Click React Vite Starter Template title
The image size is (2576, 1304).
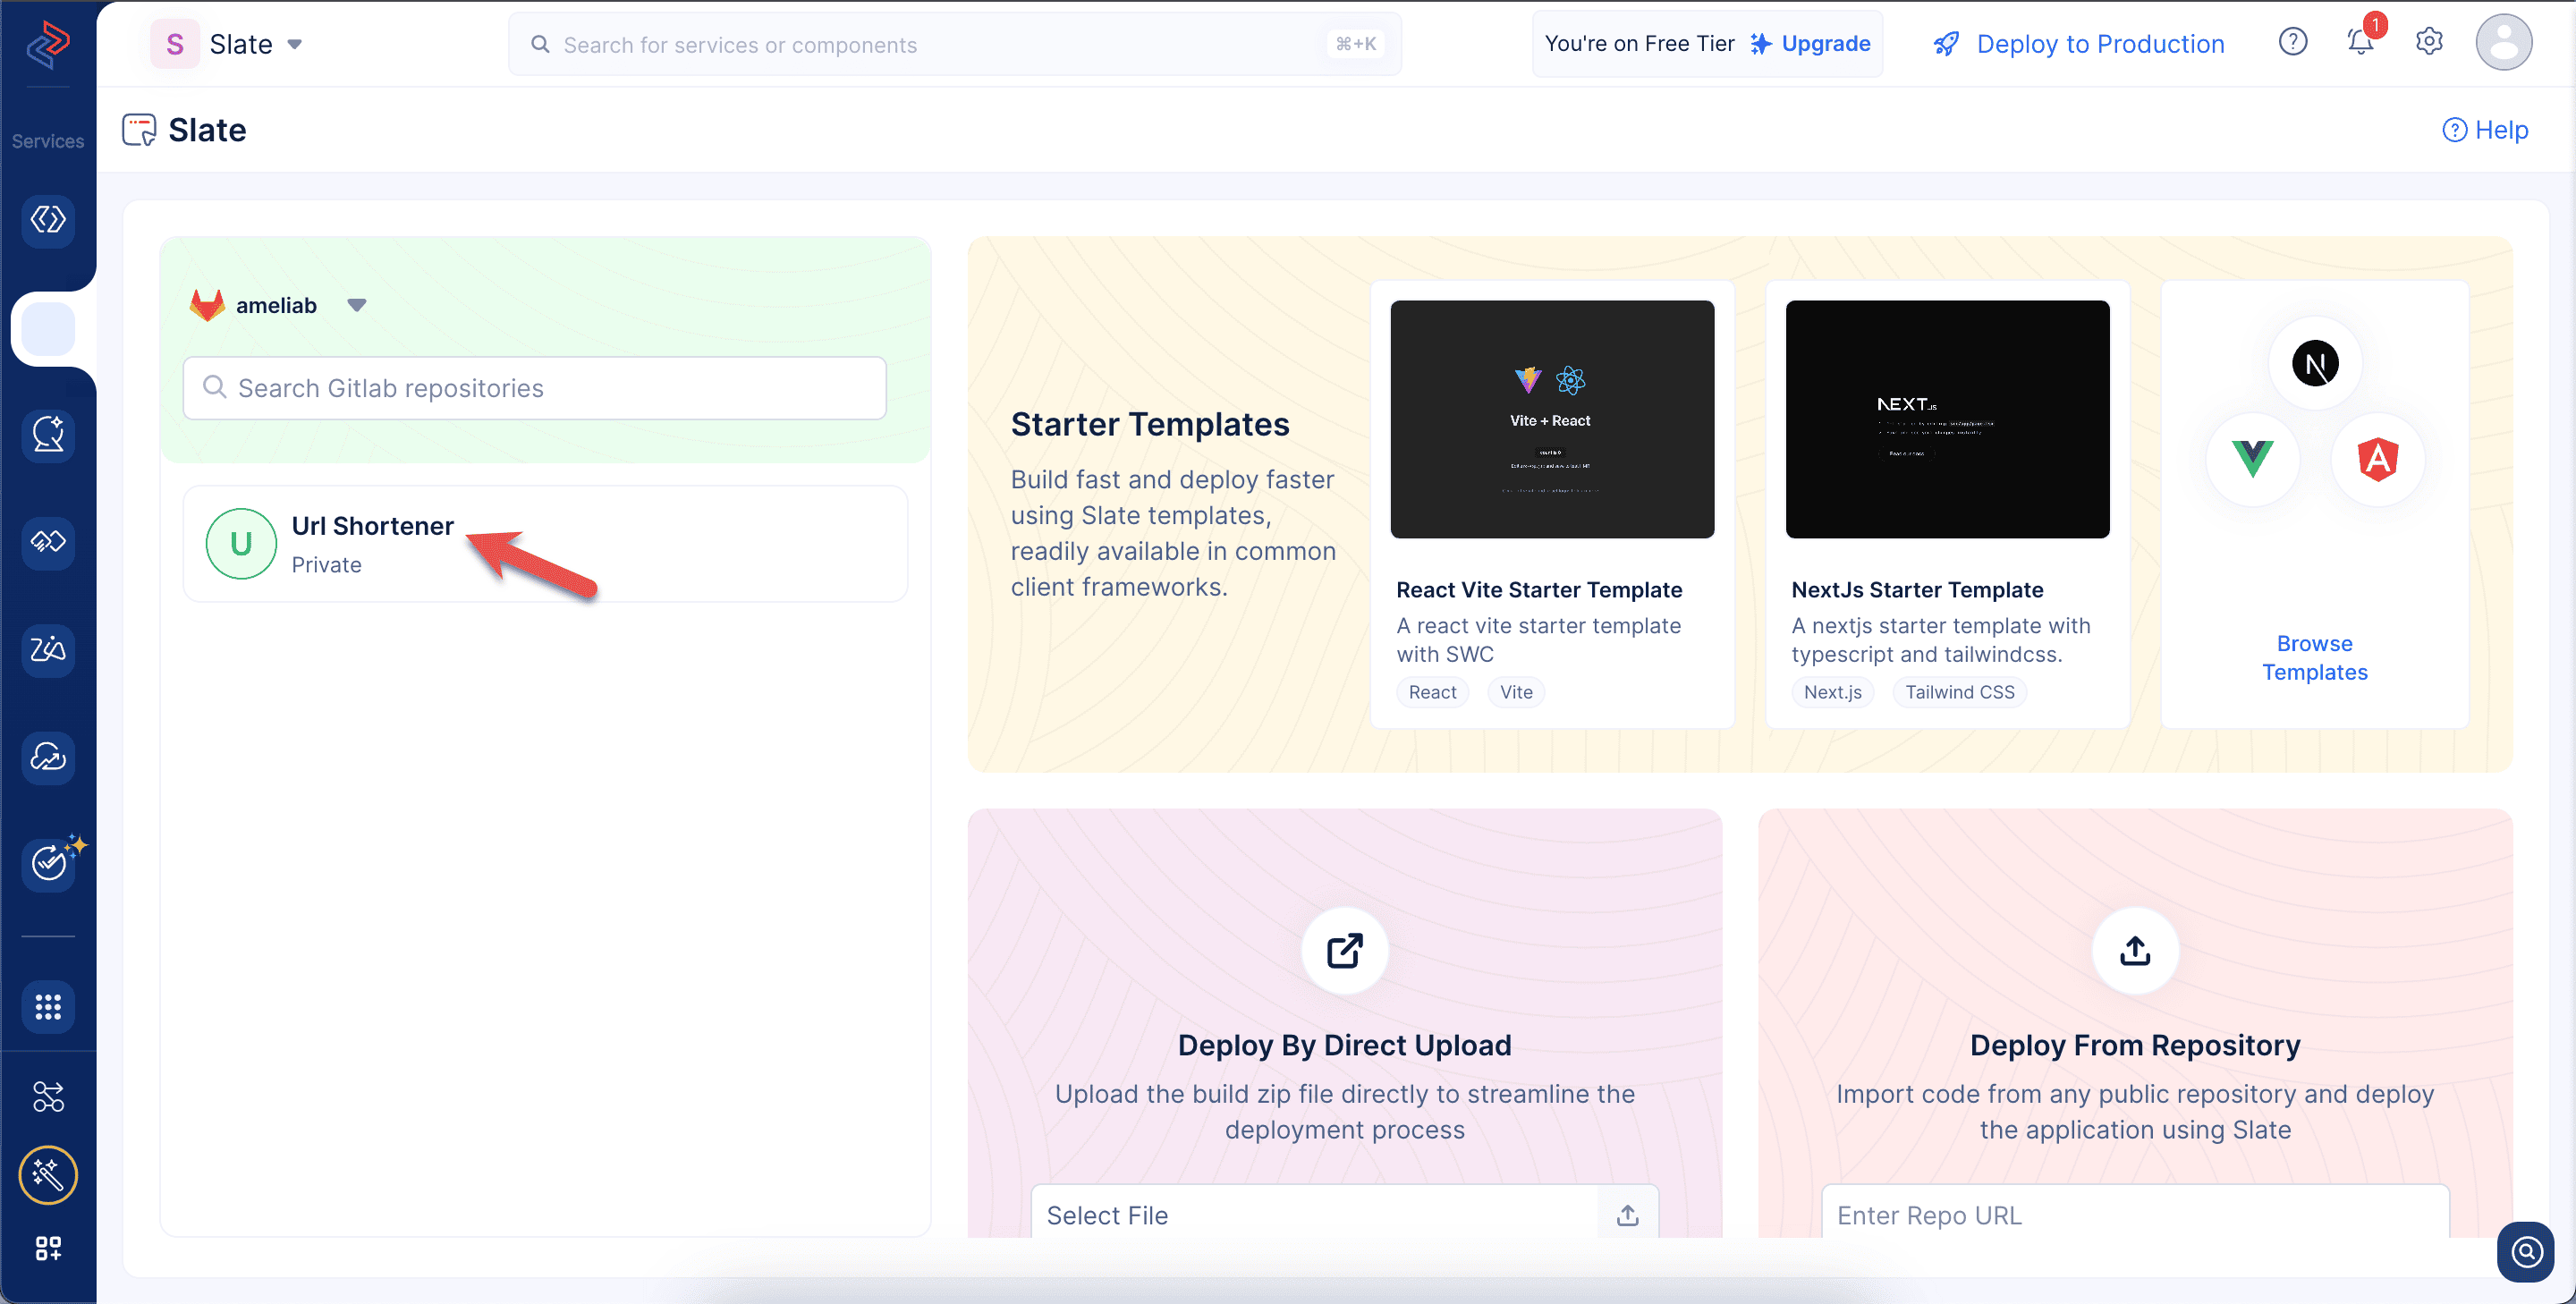(x=1539, y=590)
